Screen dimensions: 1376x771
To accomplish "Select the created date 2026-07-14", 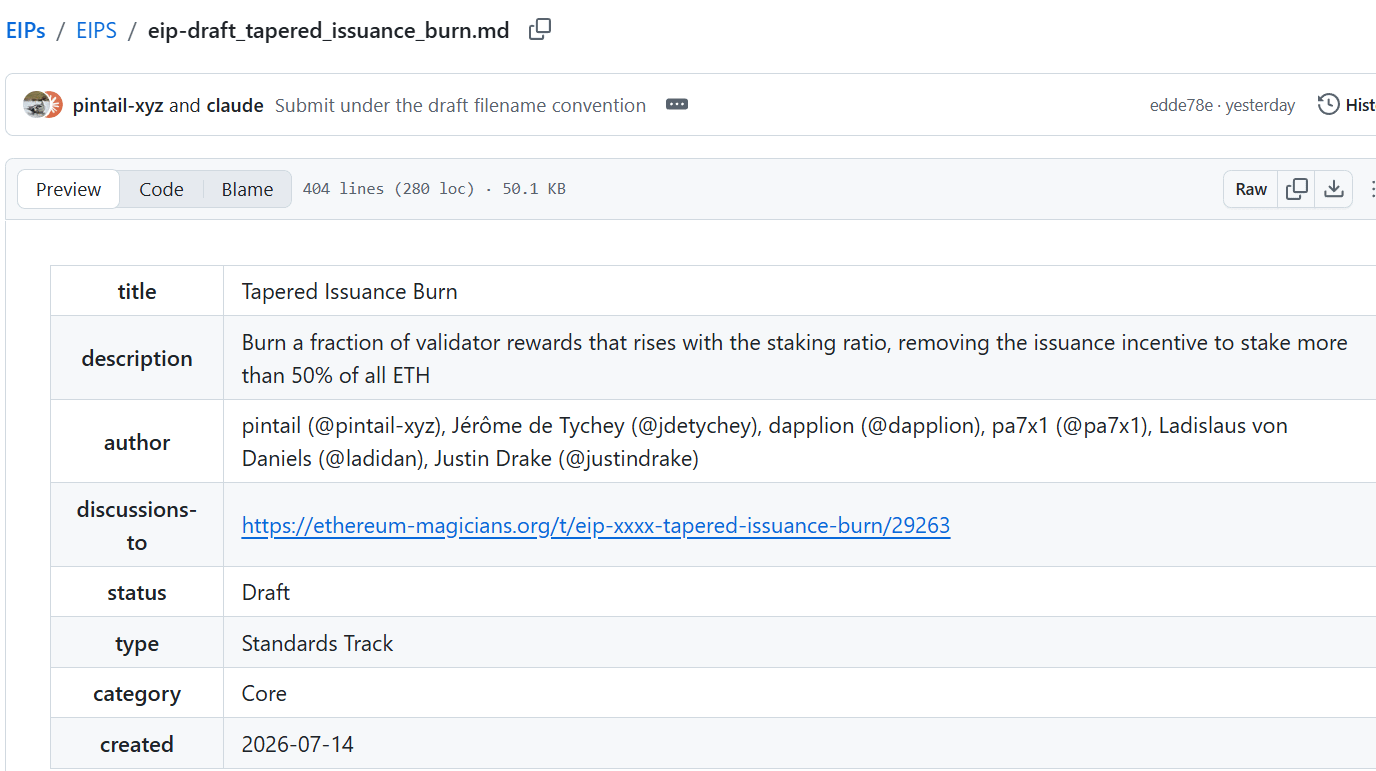I will tap(298, 744).
